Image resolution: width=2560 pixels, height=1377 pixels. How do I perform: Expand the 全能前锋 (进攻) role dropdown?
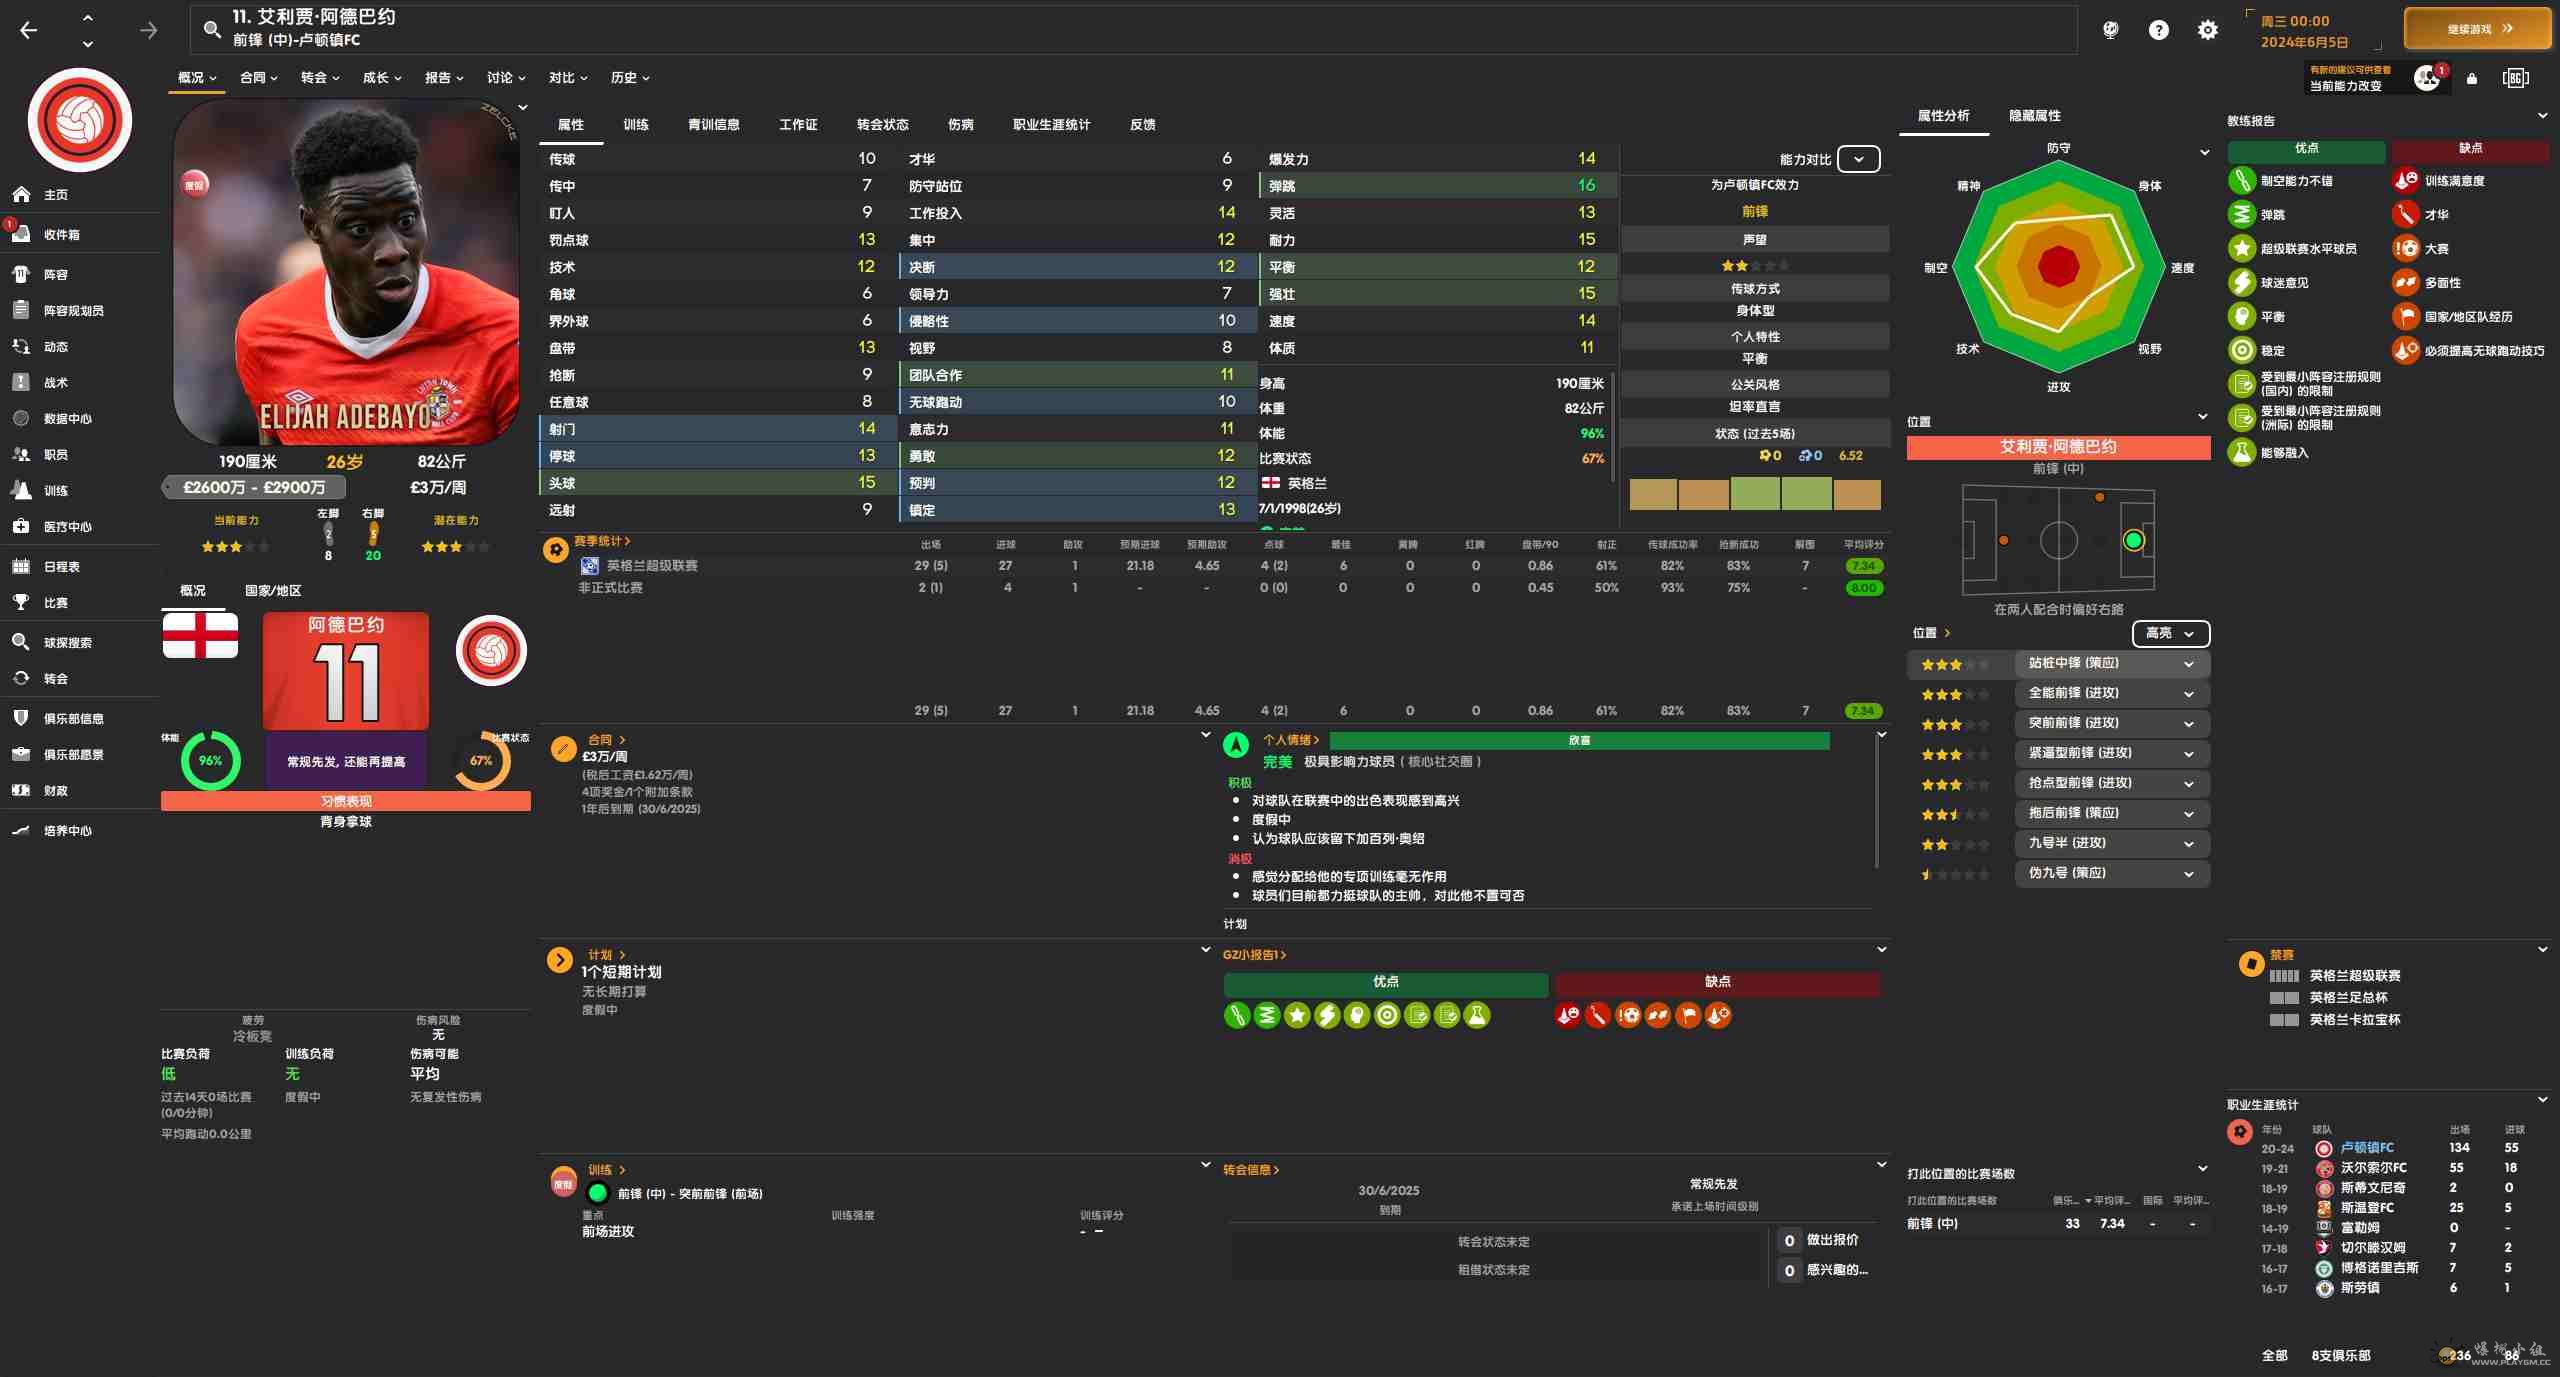(x=2111, y=694)
